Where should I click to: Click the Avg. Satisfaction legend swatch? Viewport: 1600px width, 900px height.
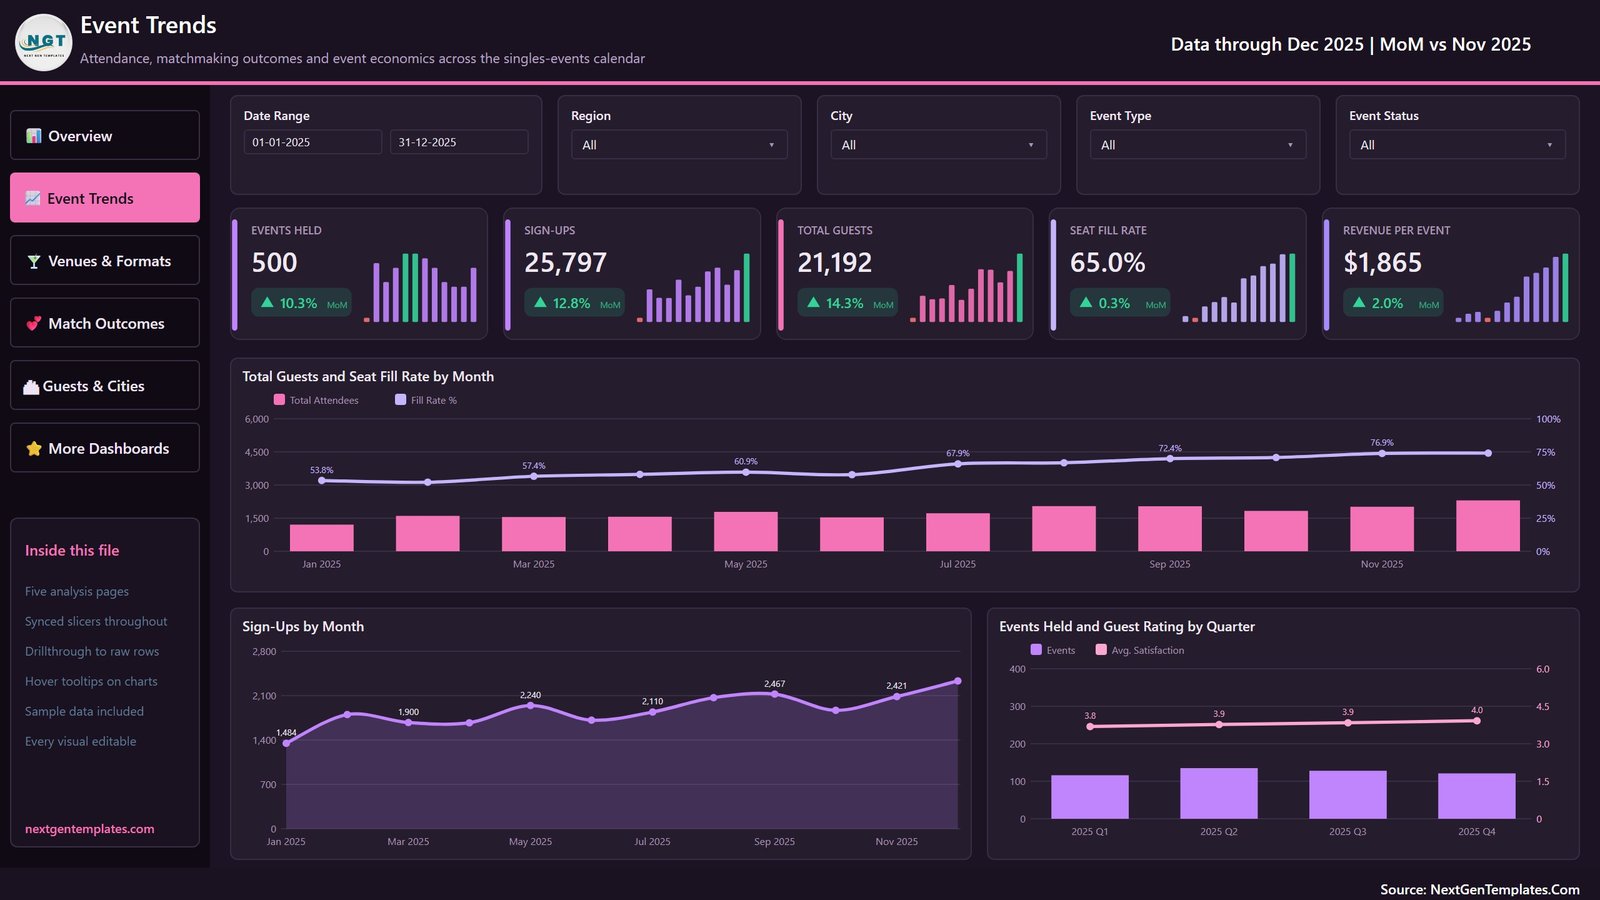[1101, 650]
